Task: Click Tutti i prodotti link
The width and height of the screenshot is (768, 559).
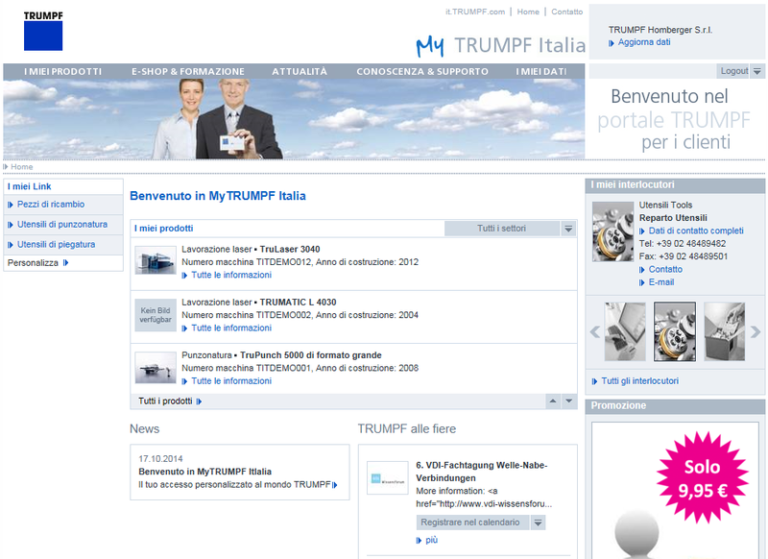Action: click(x=165, y=401)
